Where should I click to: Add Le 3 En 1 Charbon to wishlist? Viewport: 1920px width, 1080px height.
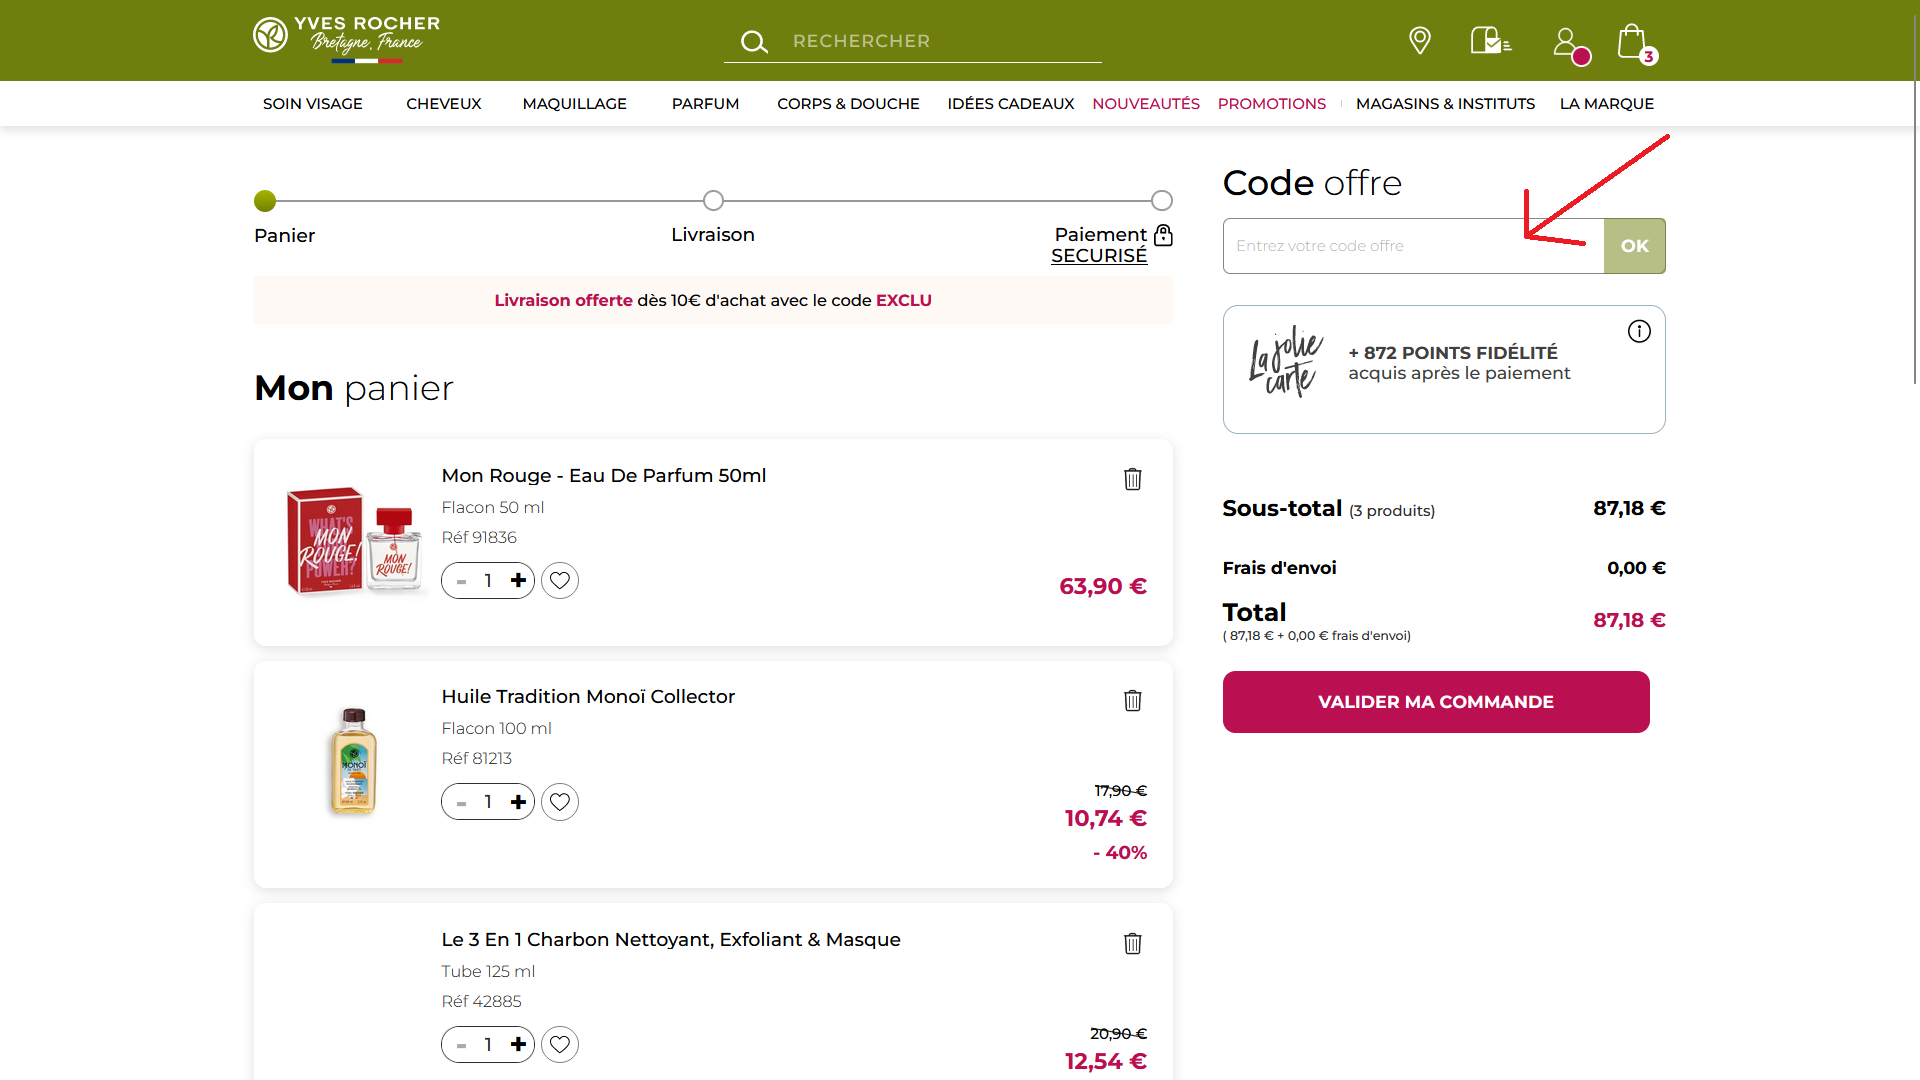point(560,1045)
